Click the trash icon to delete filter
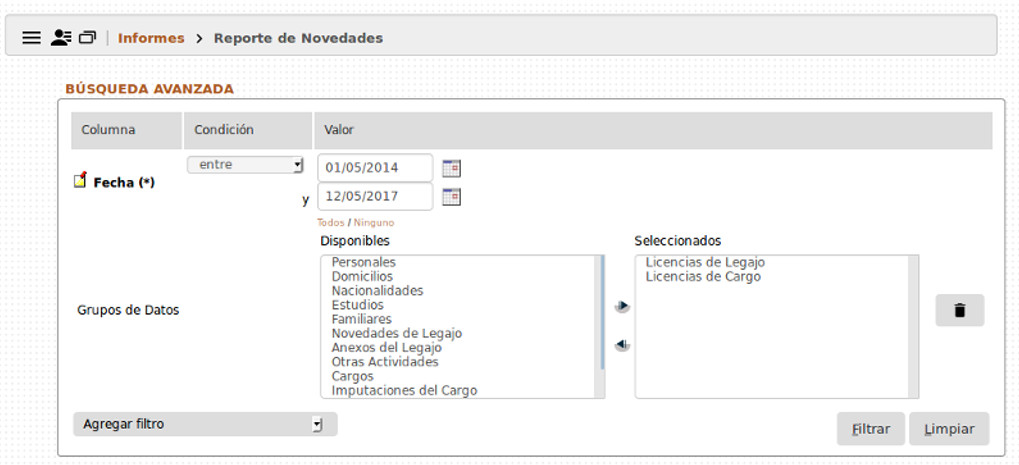The width and height of the screenshot is (1019, 465). [x=959, y=310]
